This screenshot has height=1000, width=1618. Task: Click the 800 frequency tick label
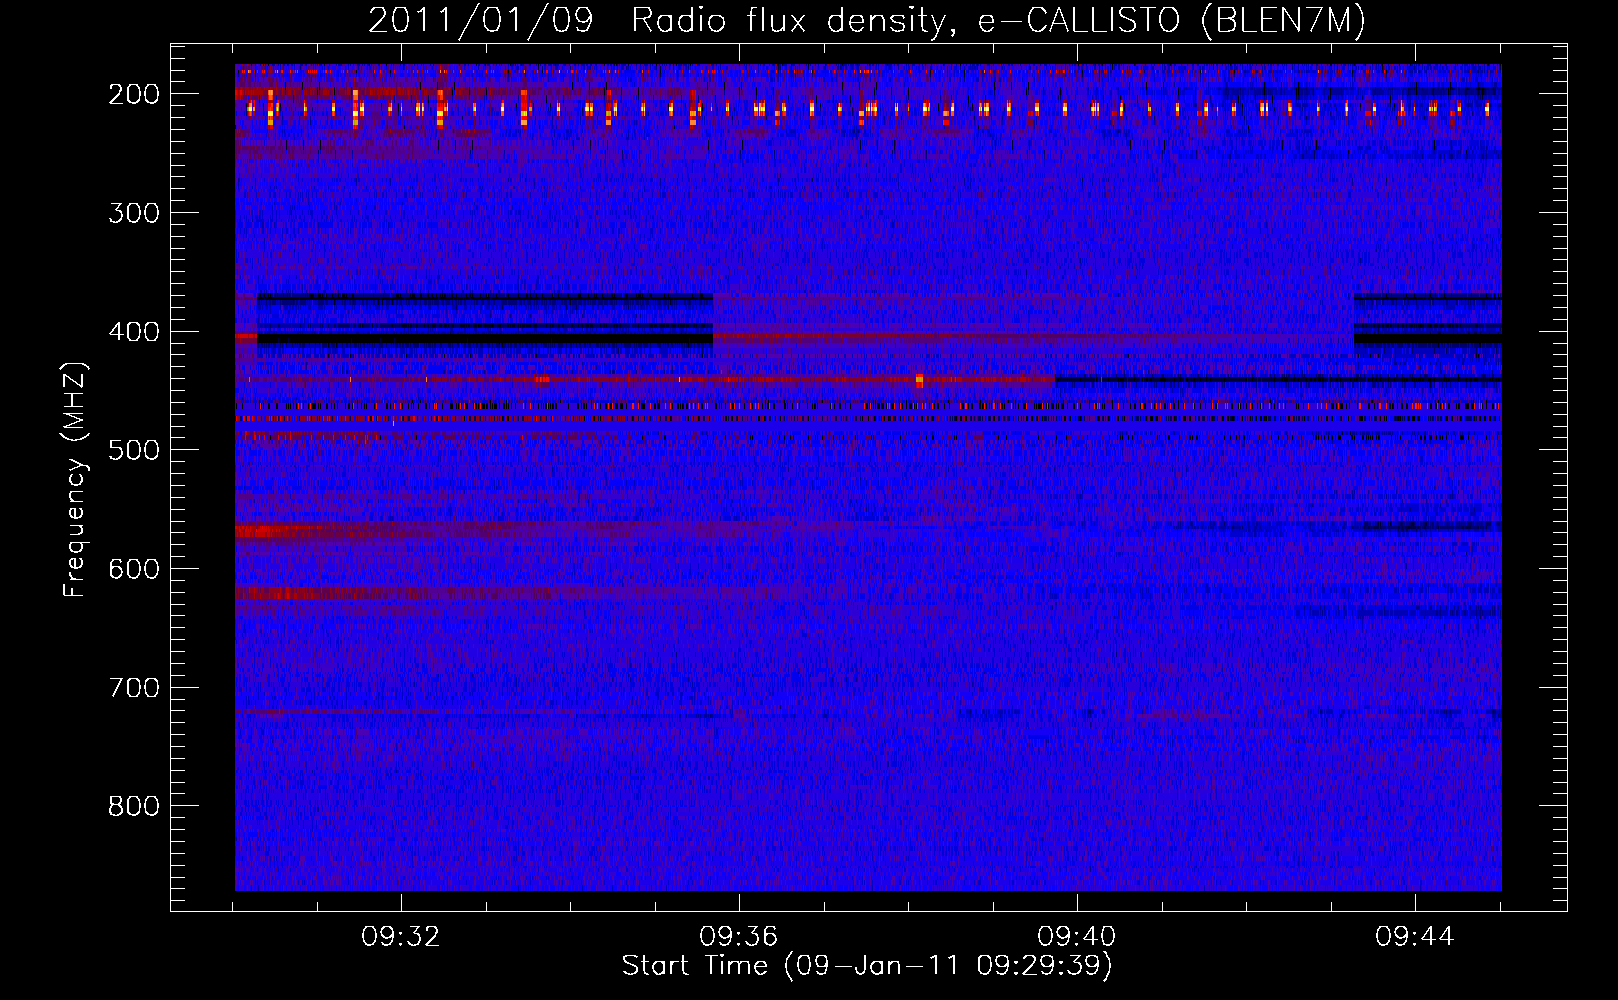coord(134,806)
